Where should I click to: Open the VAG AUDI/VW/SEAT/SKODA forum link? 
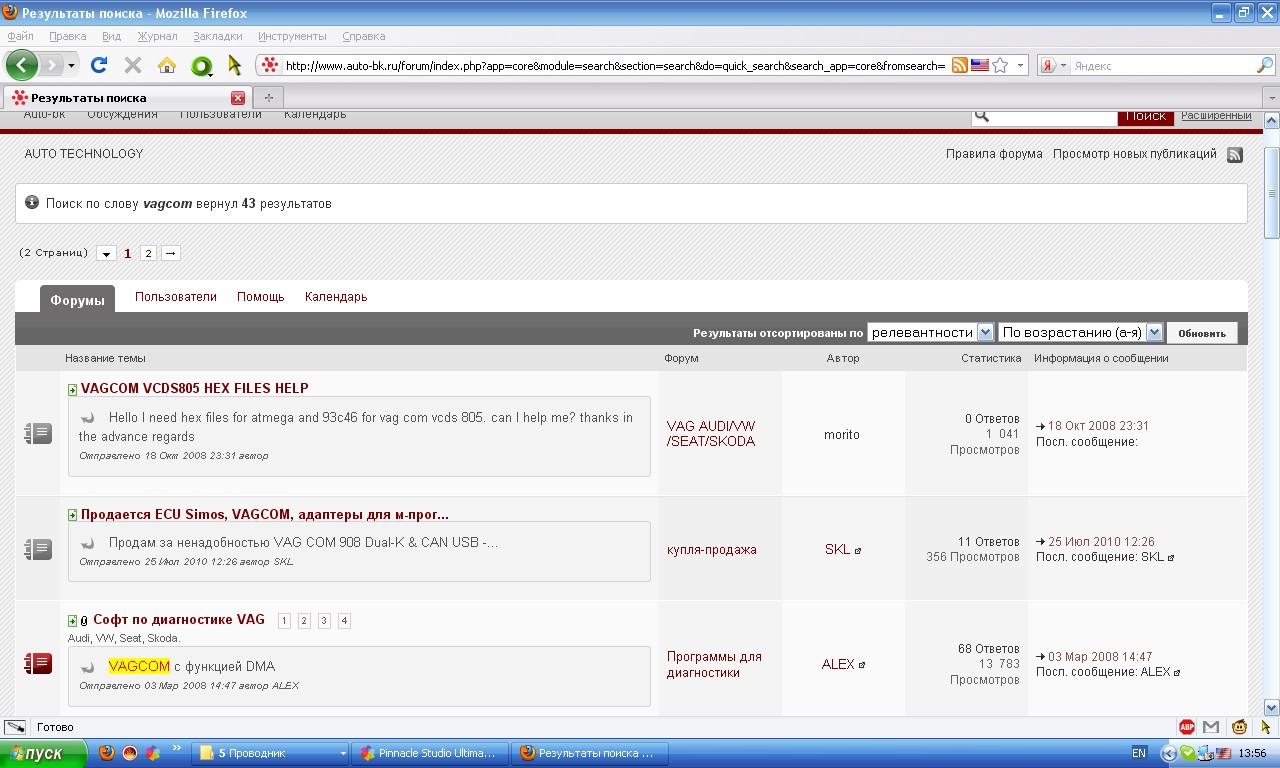[711, 433]
